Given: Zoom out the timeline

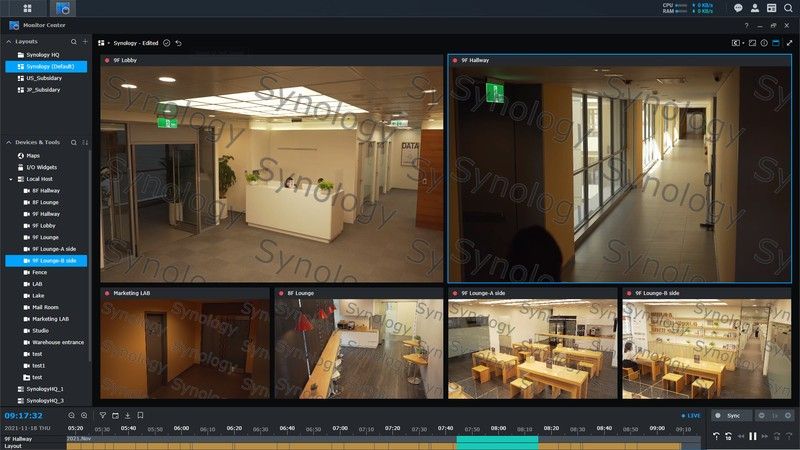Looking at the screenshot, I should click(x=71, y=416).
